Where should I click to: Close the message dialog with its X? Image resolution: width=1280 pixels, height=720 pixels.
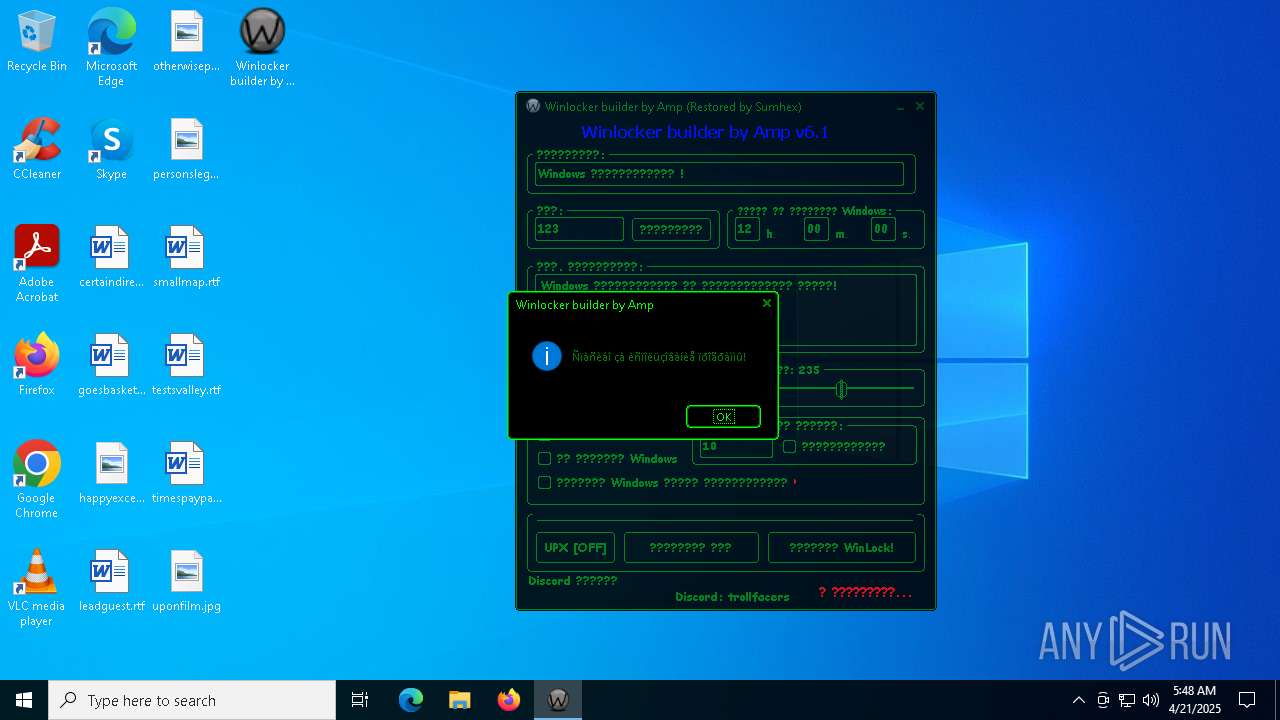767,303
